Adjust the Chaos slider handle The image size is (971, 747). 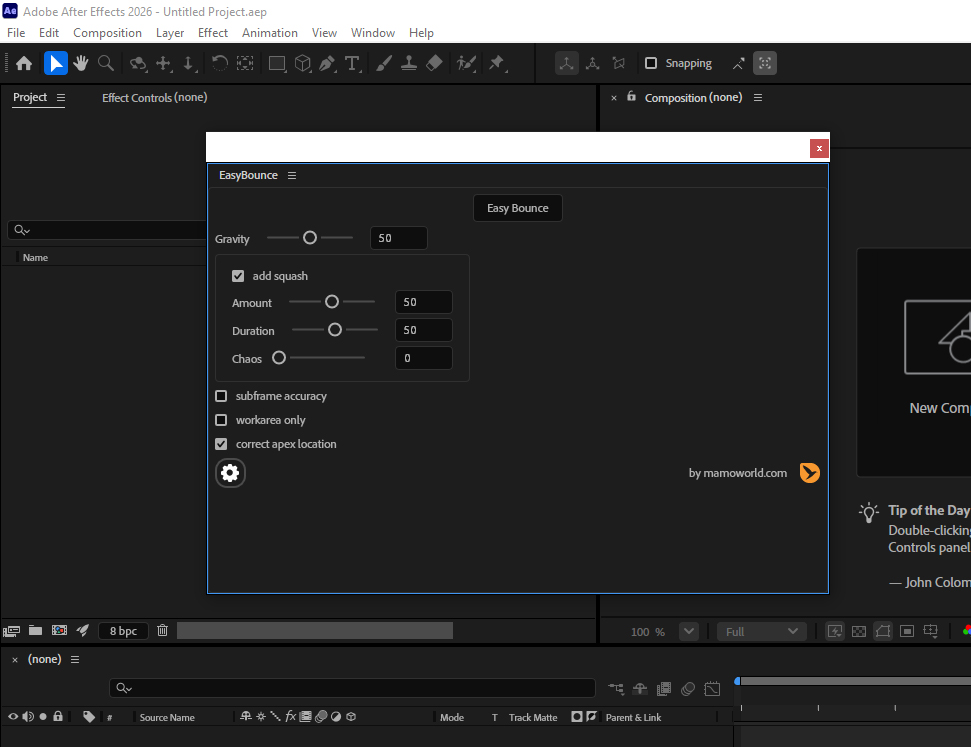point(279,357)
